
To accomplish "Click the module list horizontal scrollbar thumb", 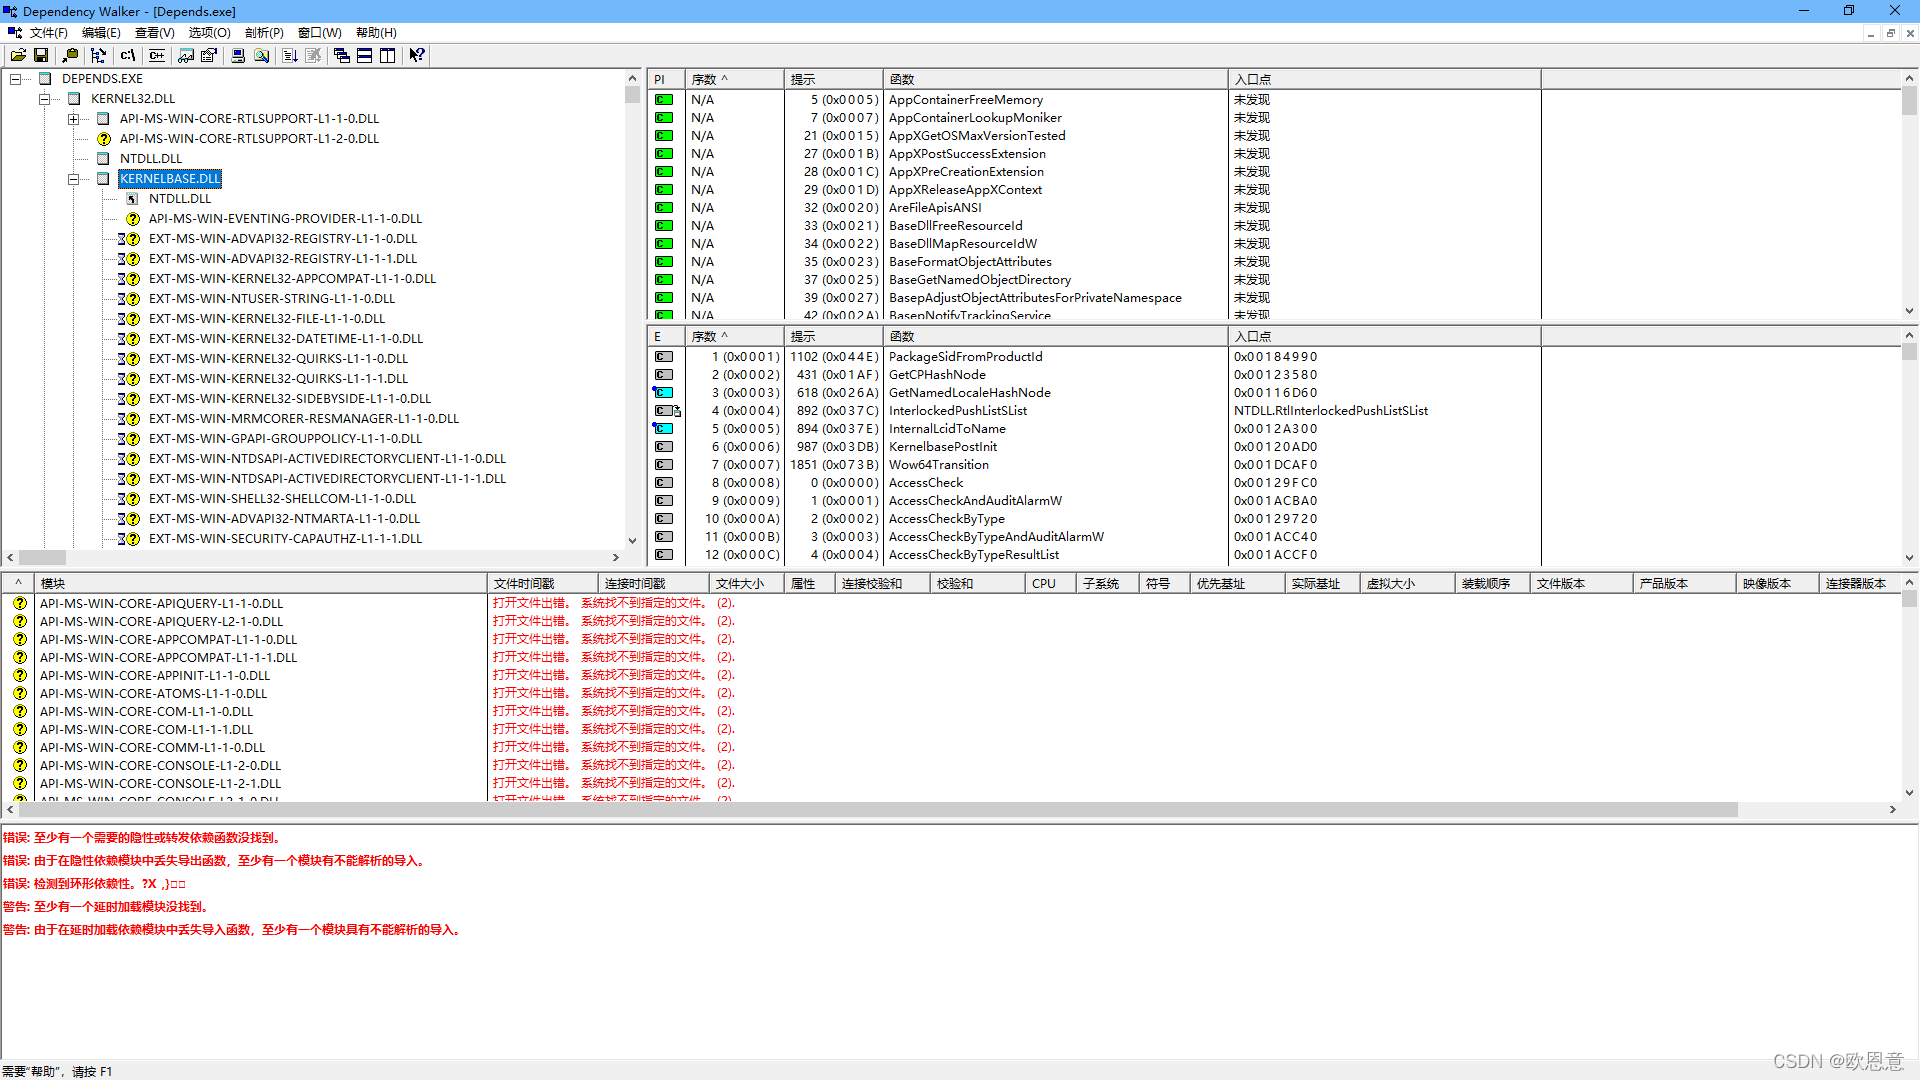I will point(878,809).
